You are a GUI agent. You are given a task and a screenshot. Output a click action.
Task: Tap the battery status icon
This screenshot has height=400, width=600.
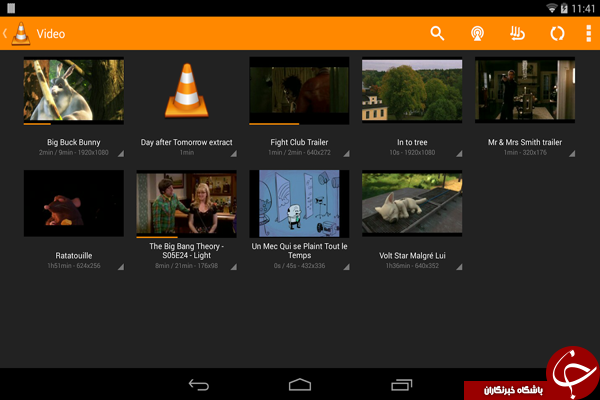(x=564, y=8)
